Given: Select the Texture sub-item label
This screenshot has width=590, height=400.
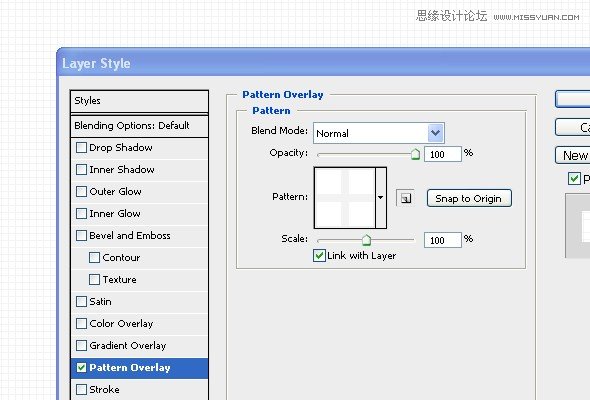Looking at the screenshot, I should [119, 280].
